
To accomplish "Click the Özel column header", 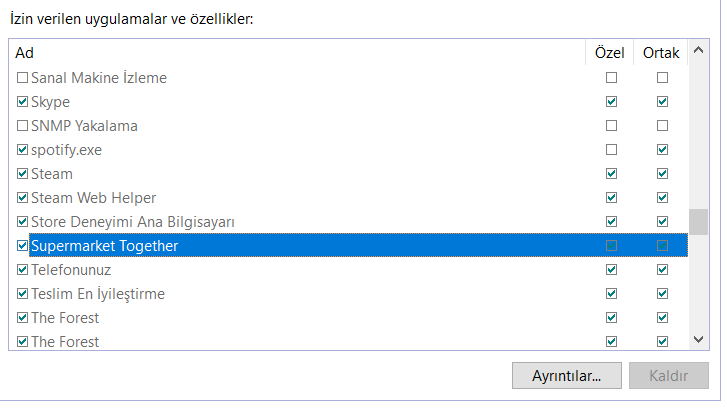I will [609, 52].
